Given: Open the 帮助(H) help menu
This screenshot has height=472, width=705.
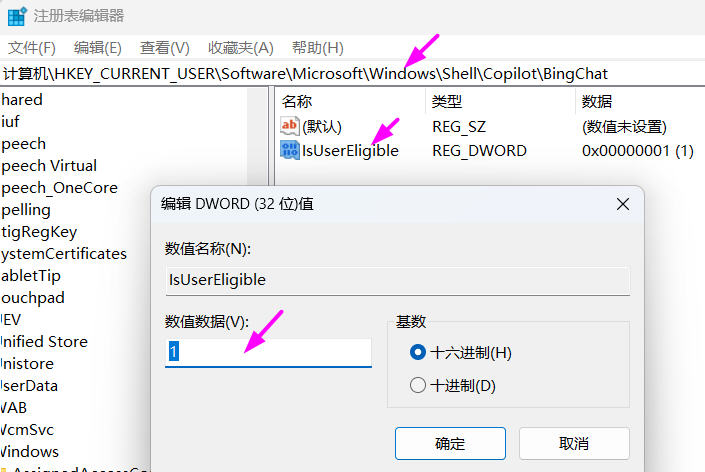Looking at the screenshot, I should point(317,48).
